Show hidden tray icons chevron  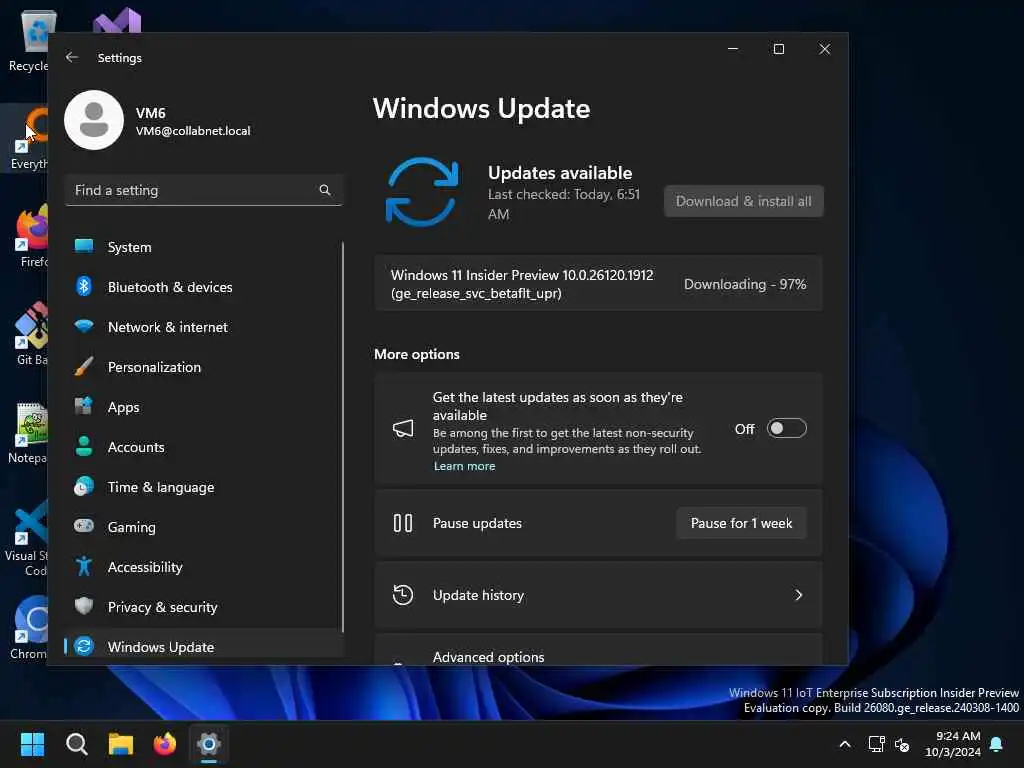(x=844, y=744)
